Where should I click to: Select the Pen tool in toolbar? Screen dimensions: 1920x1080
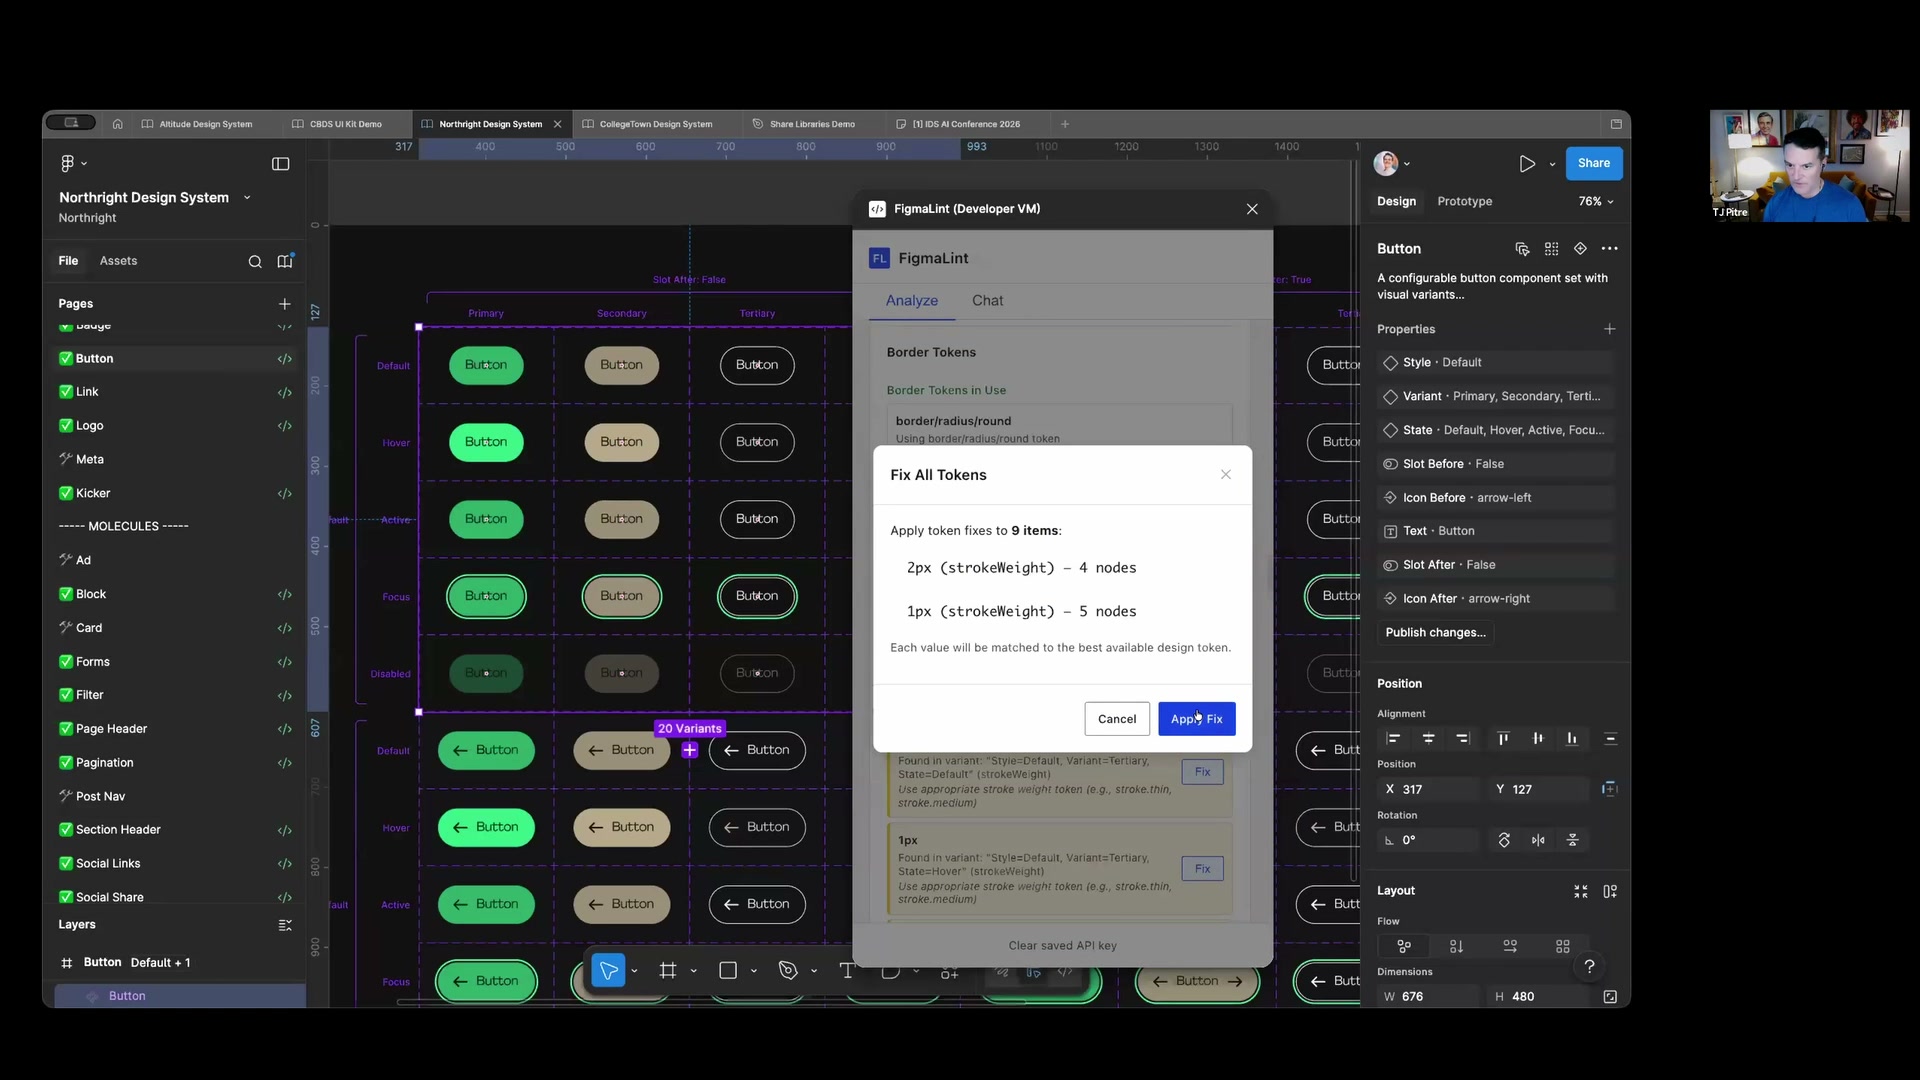788,971
